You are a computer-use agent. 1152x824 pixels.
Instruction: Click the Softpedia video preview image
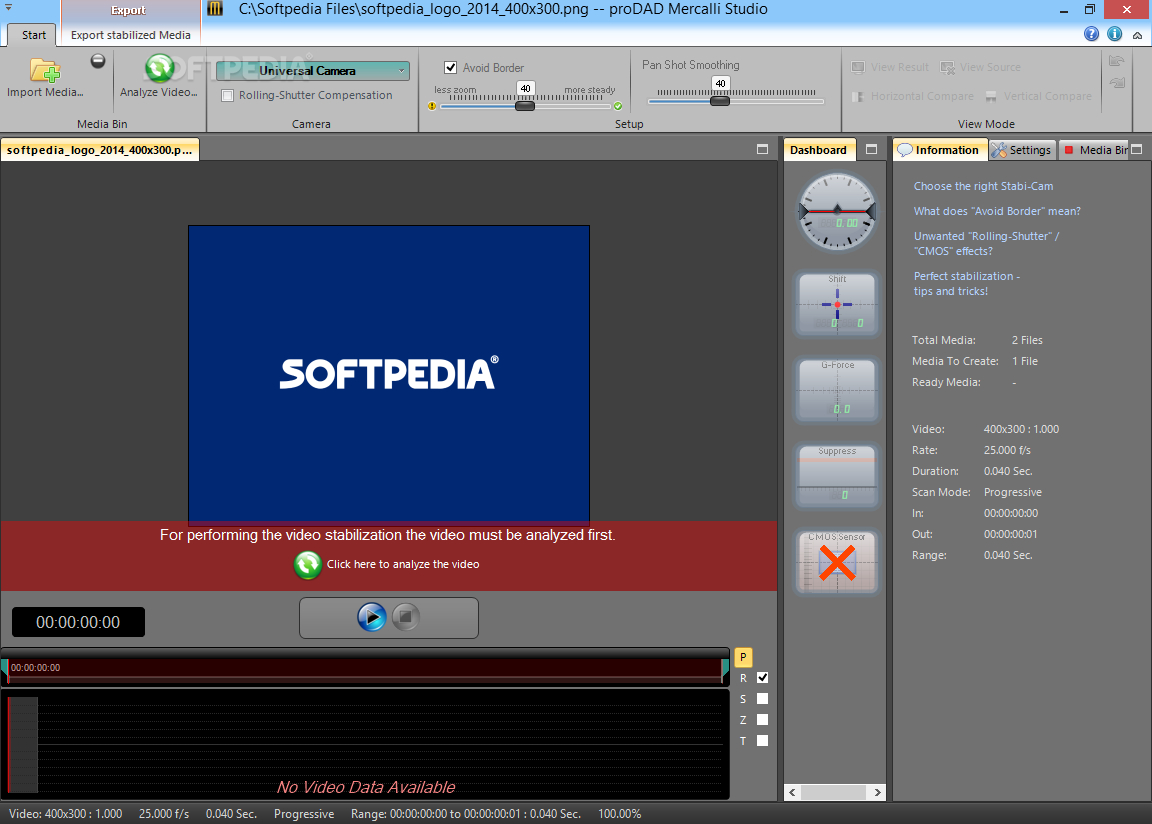pyautogui.click(x=389, y=374)
